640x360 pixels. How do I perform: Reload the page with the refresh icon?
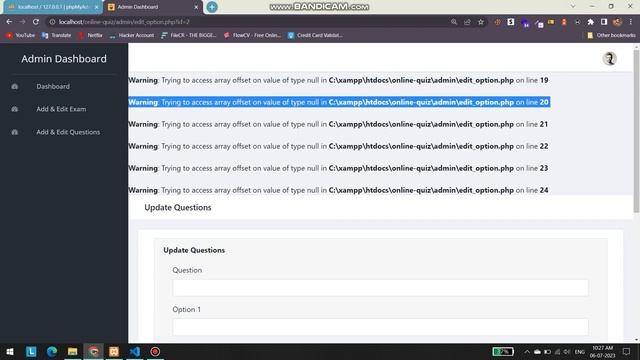coord(36,22)
